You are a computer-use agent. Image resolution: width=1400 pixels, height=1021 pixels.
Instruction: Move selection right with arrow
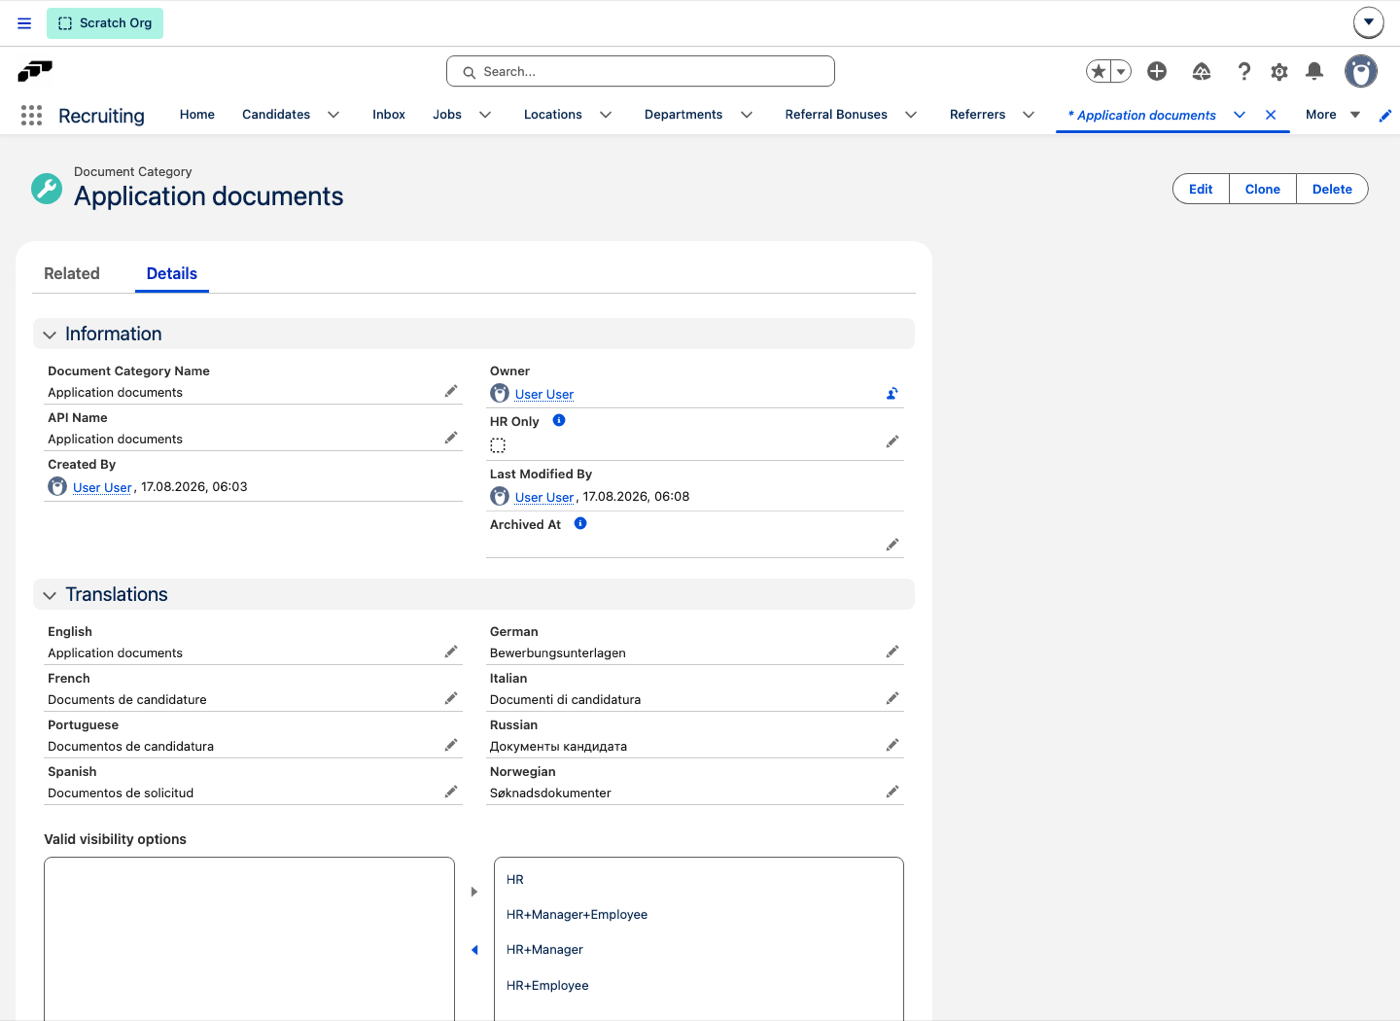pyautogui.click(x=474, y=892)
